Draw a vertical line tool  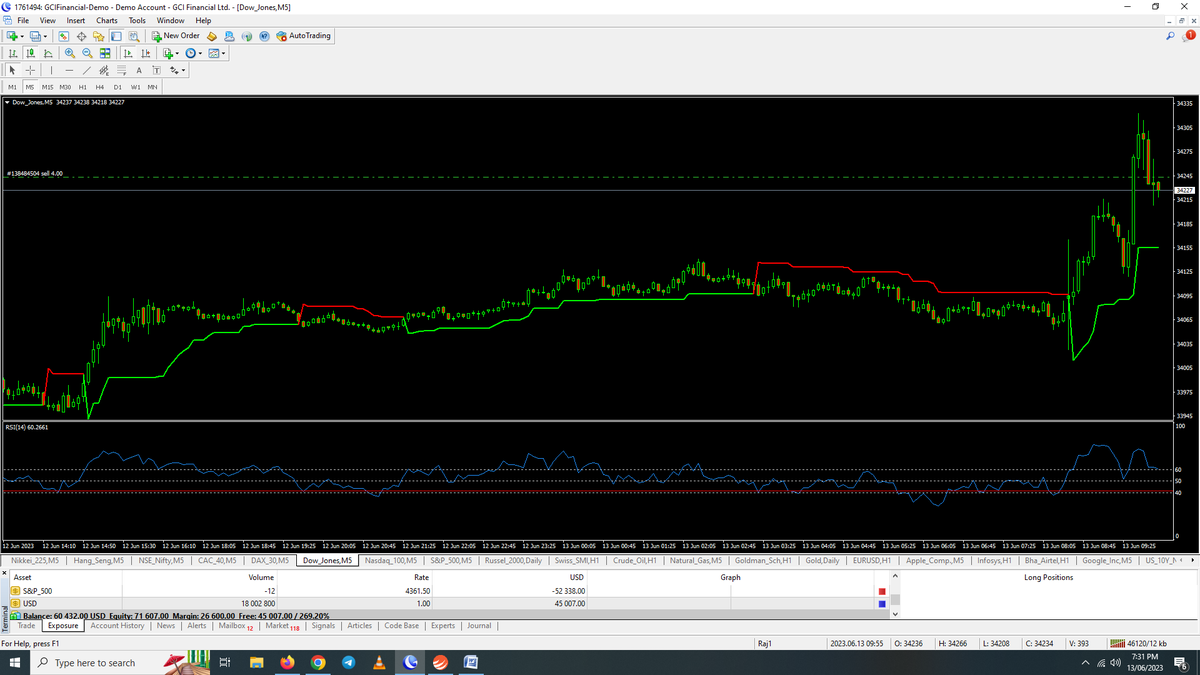pos(51,70)
